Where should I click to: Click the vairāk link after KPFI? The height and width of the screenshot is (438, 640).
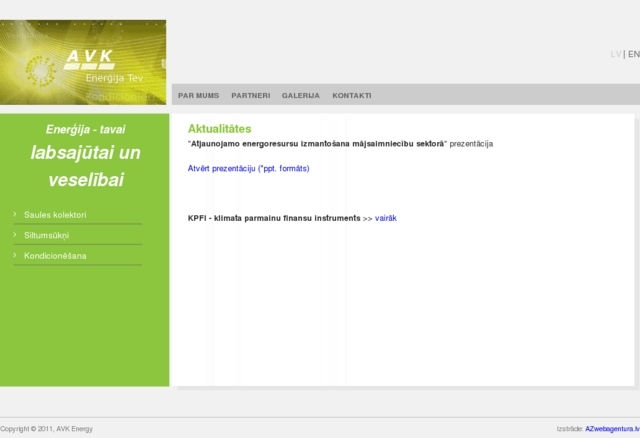(386, 218)
